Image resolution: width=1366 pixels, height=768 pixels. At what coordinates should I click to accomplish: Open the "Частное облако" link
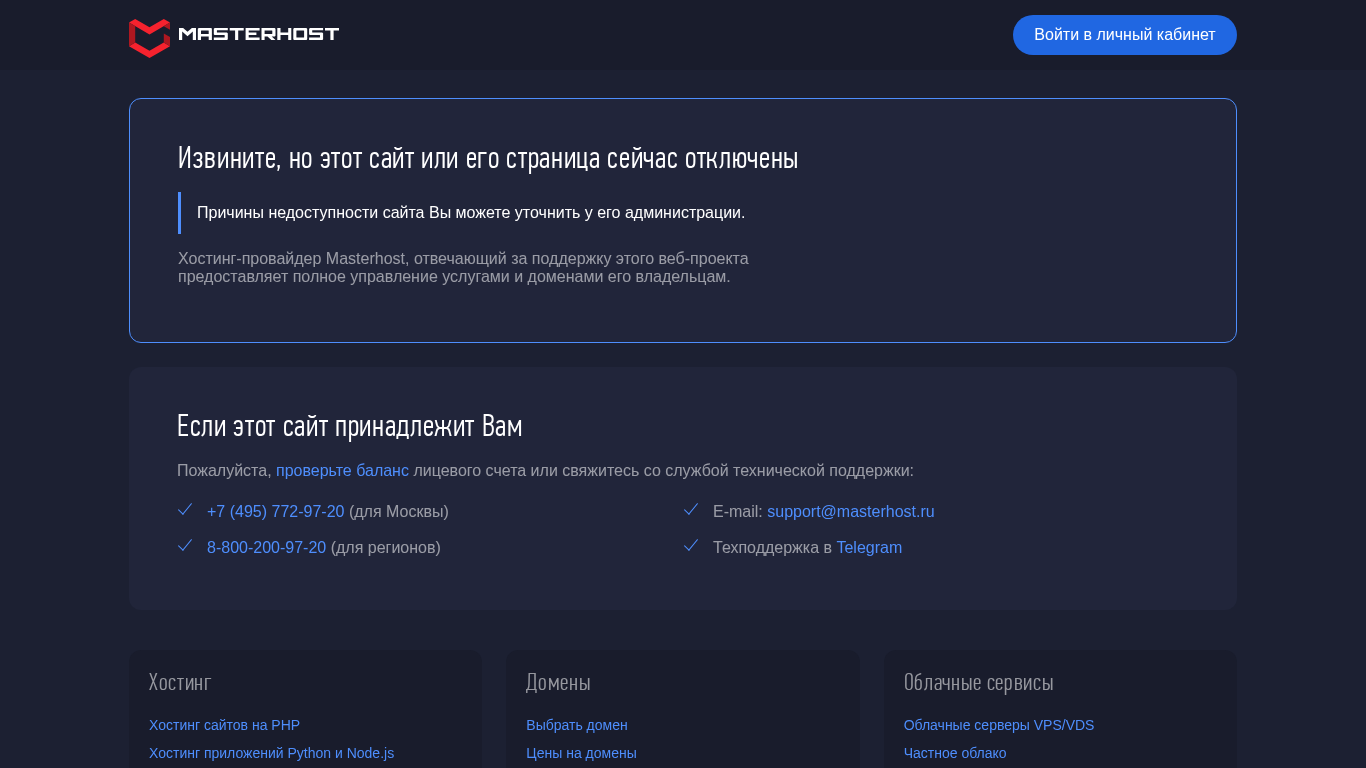955,753
